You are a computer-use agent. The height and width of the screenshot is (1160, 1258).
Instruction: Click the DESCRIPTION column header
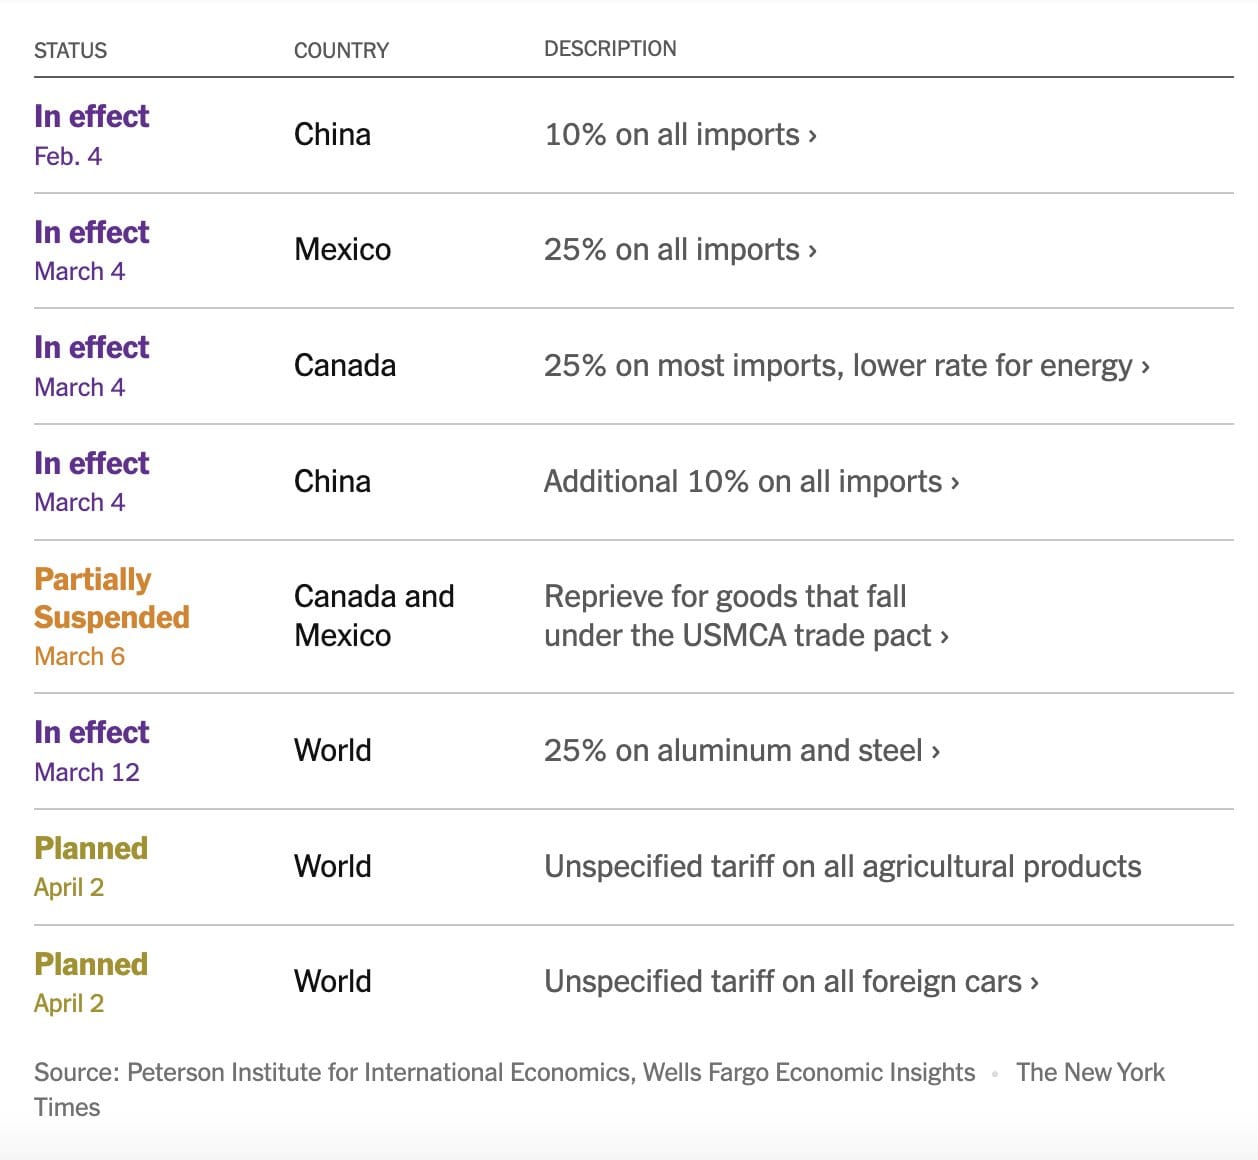click(610, 48)
